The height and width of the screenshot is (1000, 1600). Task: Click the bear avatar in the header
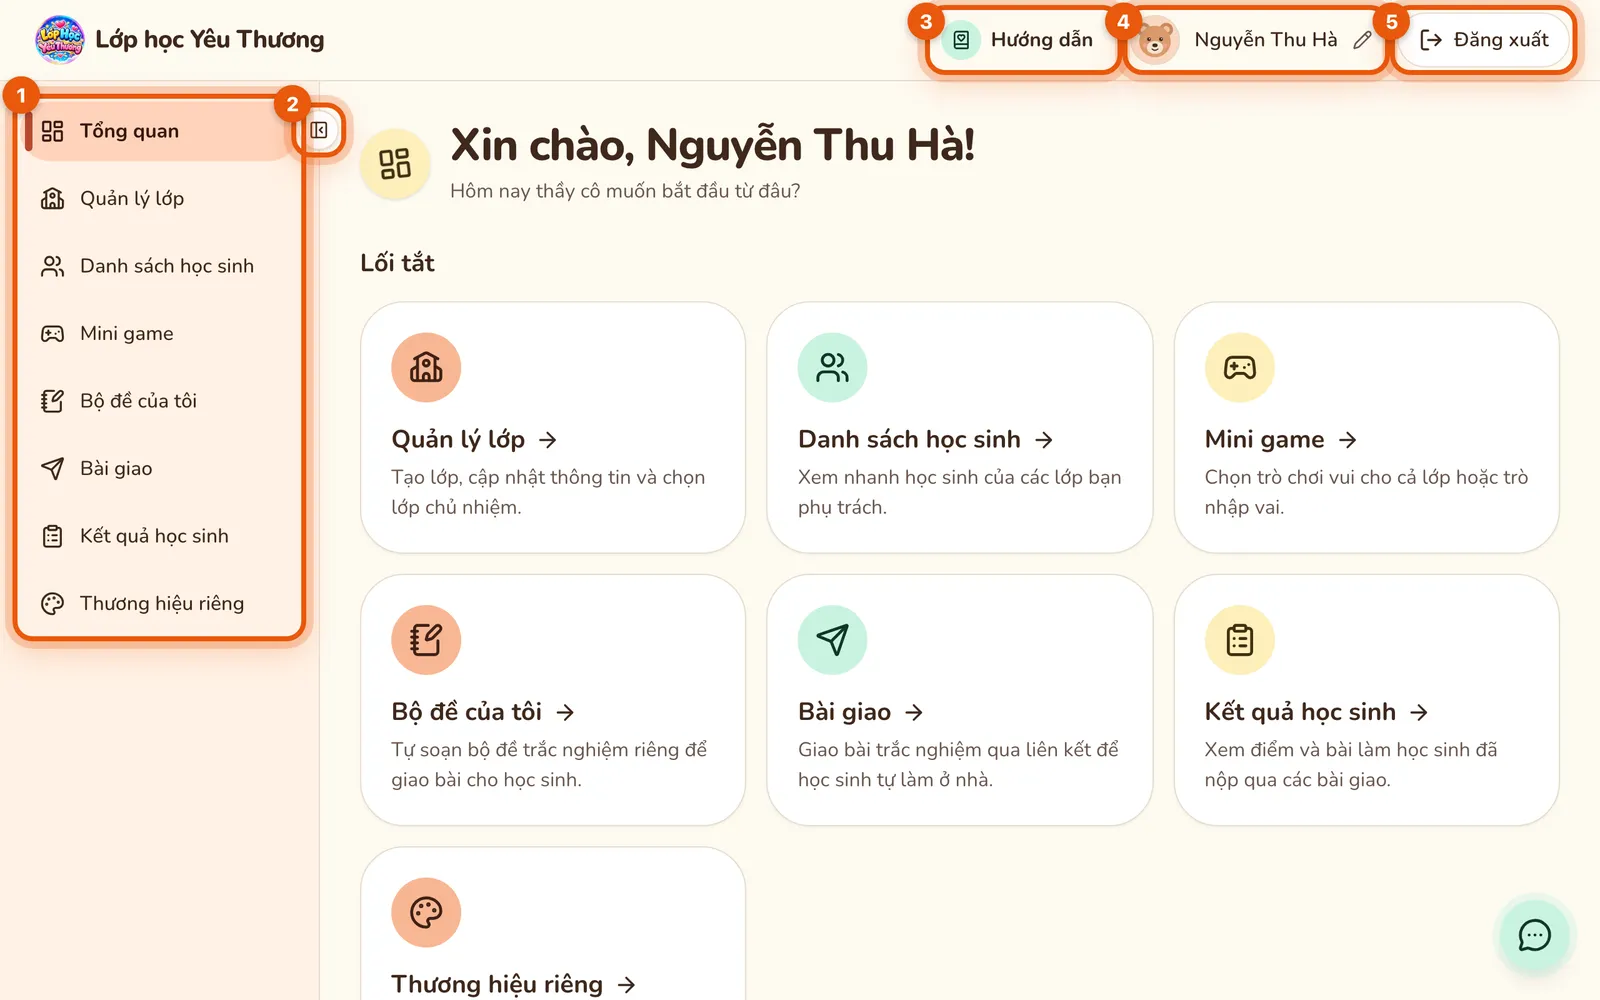(1155, 40)
